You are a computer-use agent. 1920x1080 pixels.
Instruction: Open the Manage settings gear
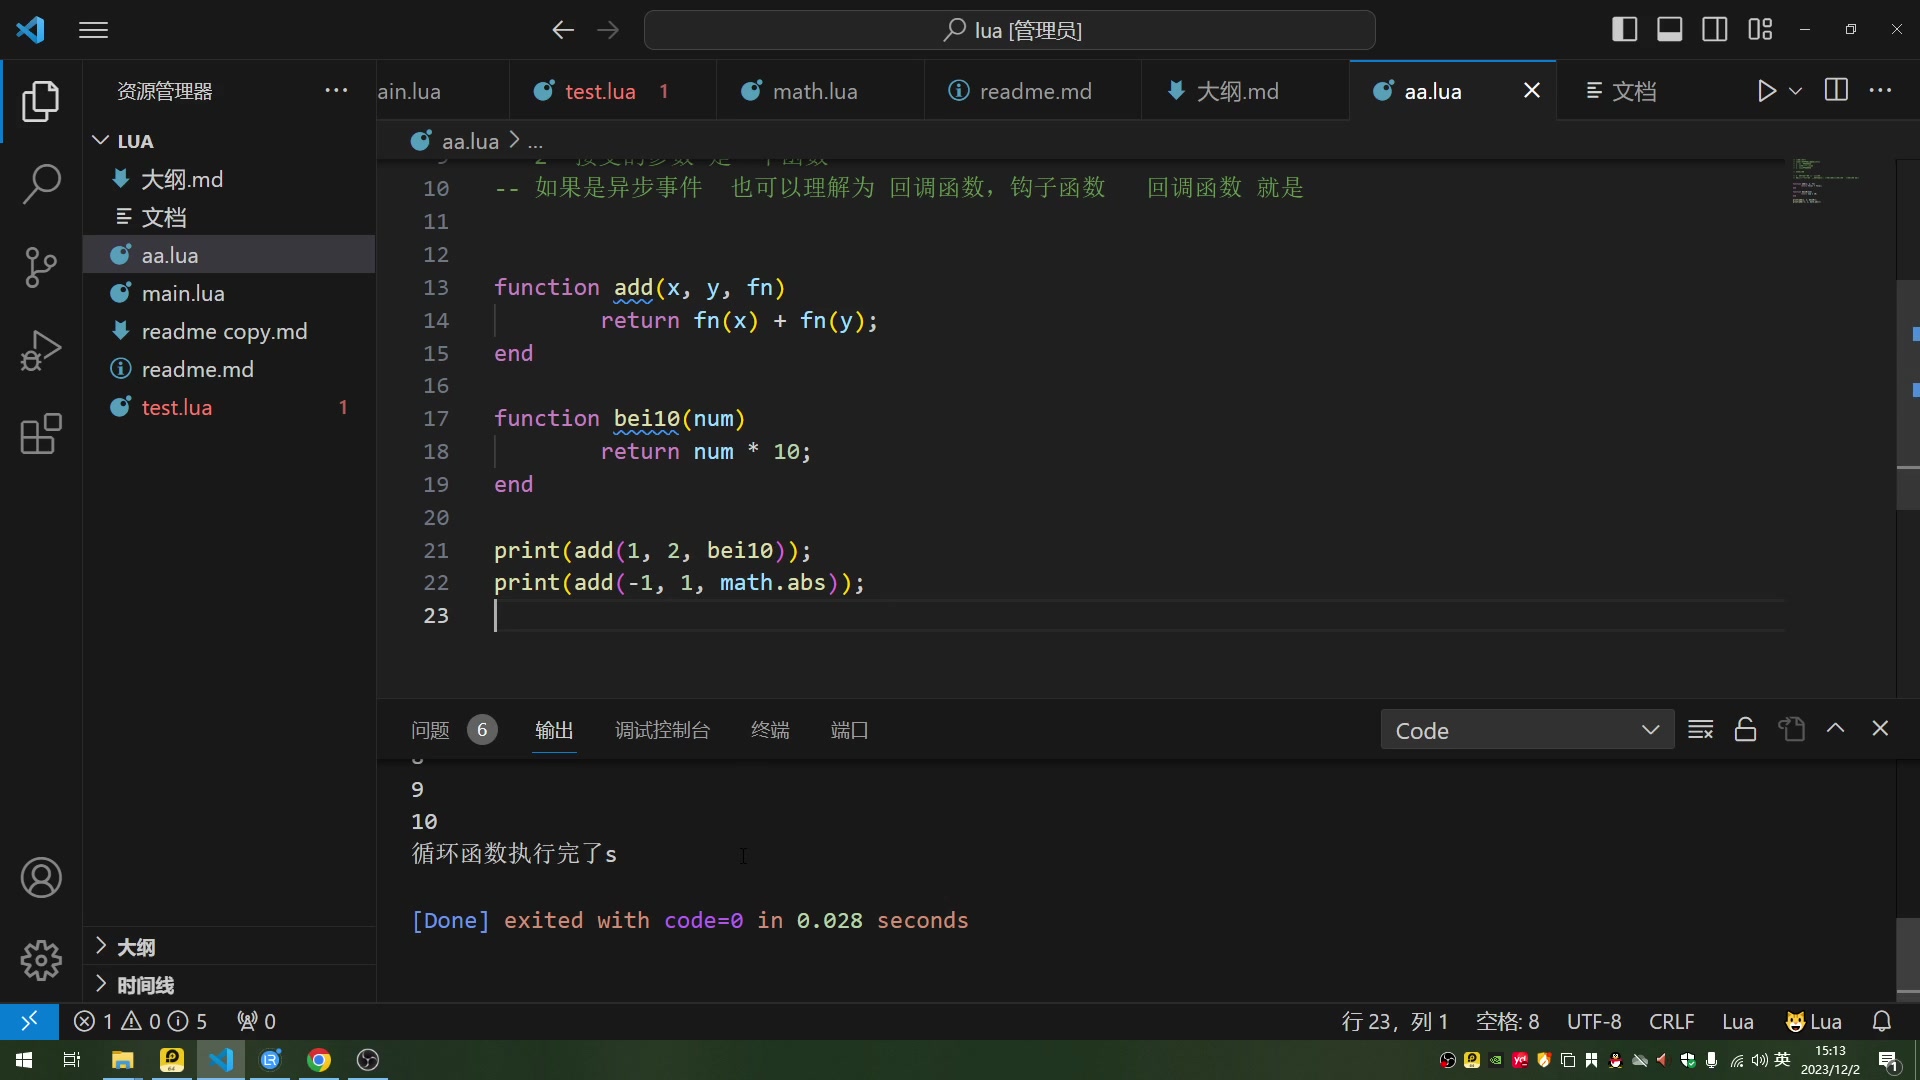point(41,960)
